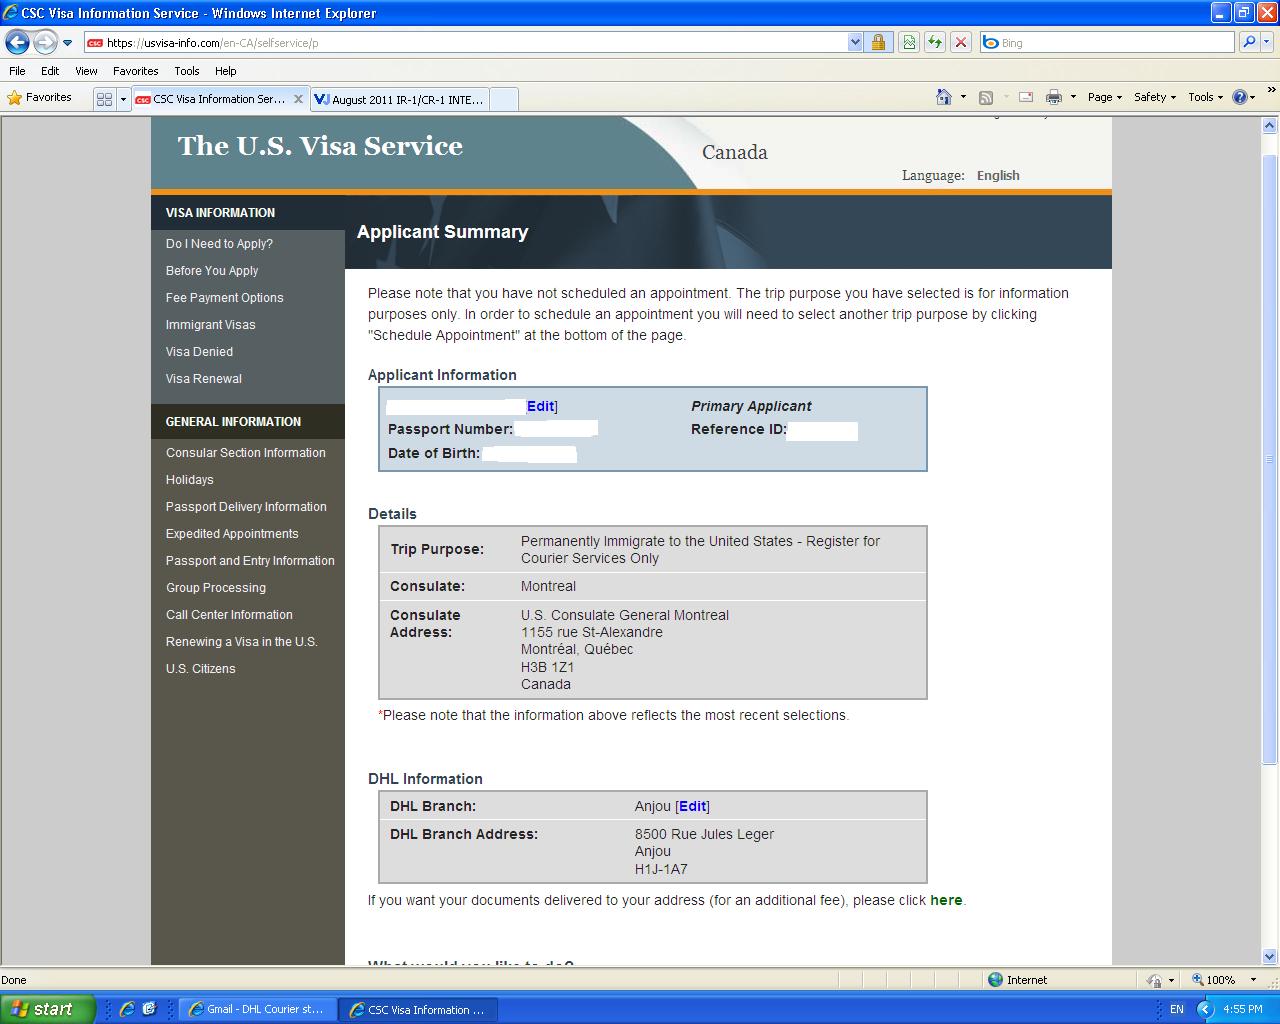Viewport: 1280px width, 1024px height.
Task: Click the green 'here' delivery link
Action: coord(946,900)
